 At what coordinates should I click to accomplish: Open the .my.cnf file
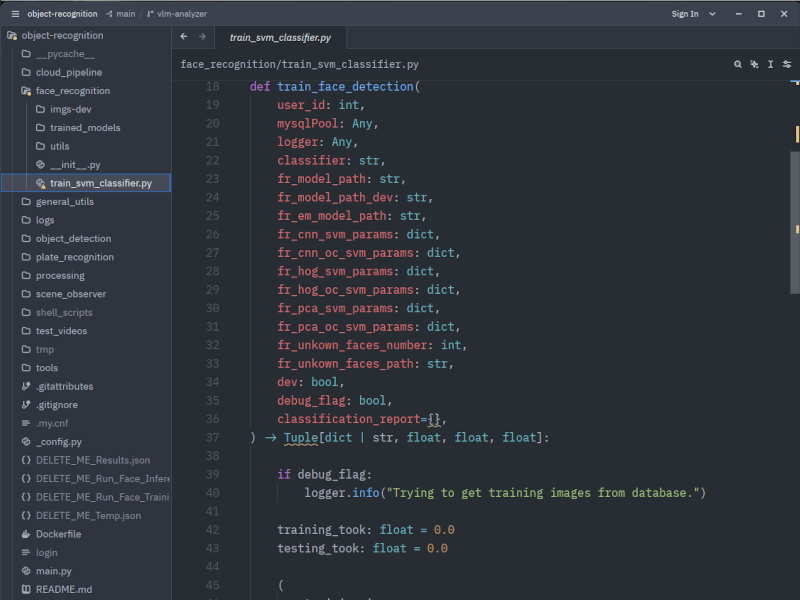point(86,423)
